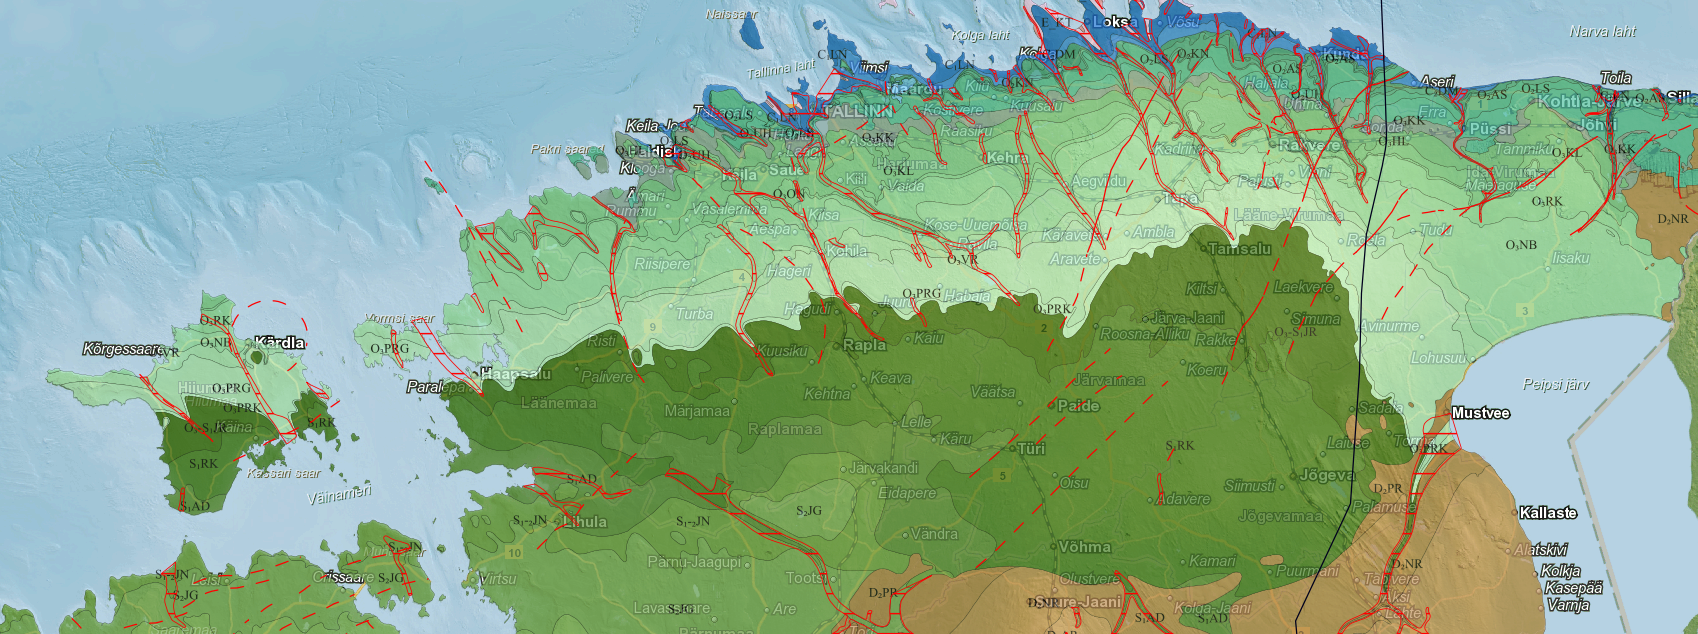Select the Kohtla-Järve city label
Screen dimensions: 1698x634
pos(1588,102)
